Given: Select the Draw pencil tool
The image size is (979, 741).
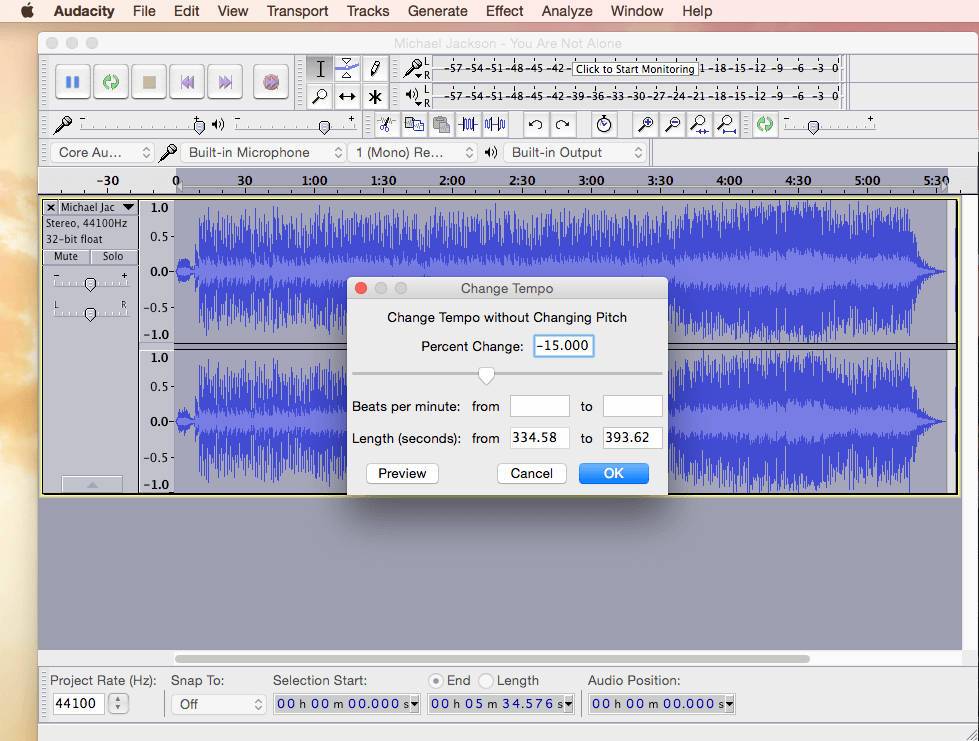Looking at the screenshot, I should click(x=375, y=68).
